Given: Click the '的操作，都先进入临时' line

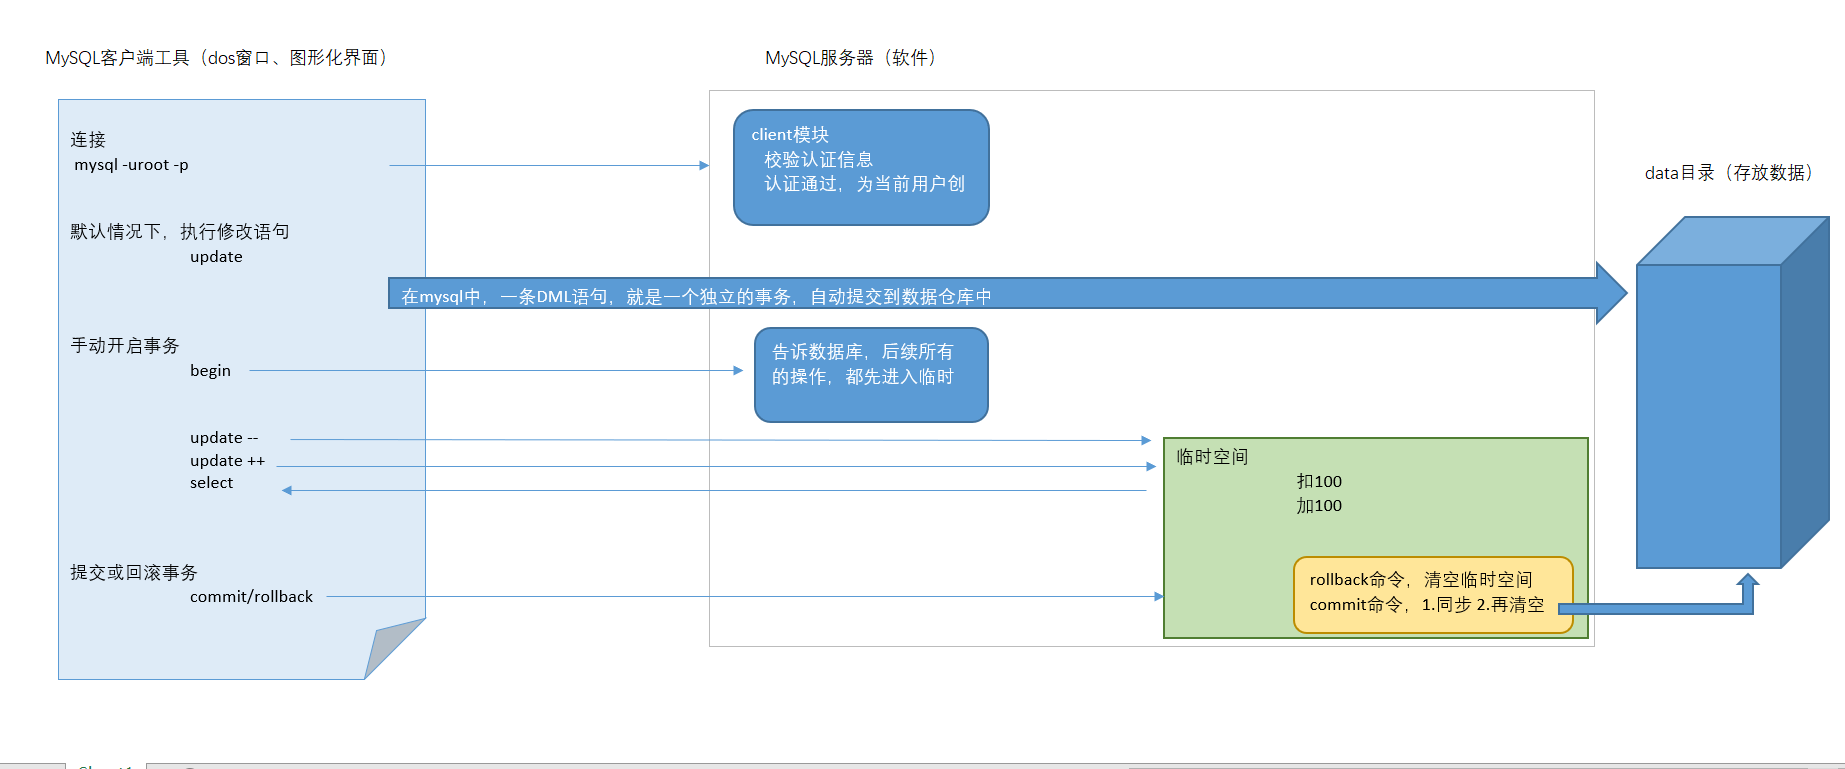Looking at the screenshot, I should pos(863,377).
